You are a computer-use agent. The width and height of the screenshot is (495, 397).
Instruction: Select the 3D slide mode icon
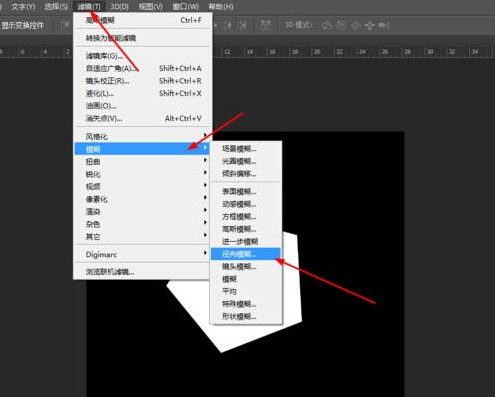[369, 25]
